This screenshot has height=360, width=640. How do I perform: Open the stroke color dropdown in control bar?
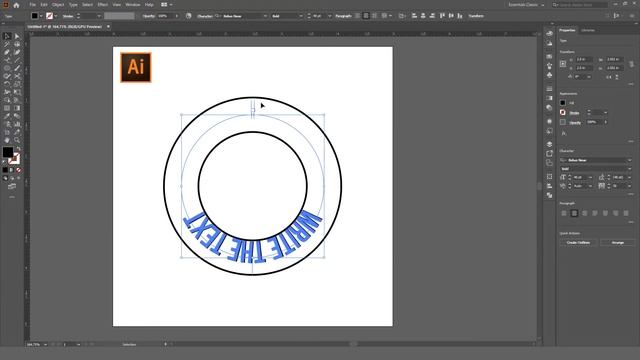(56, 16)
